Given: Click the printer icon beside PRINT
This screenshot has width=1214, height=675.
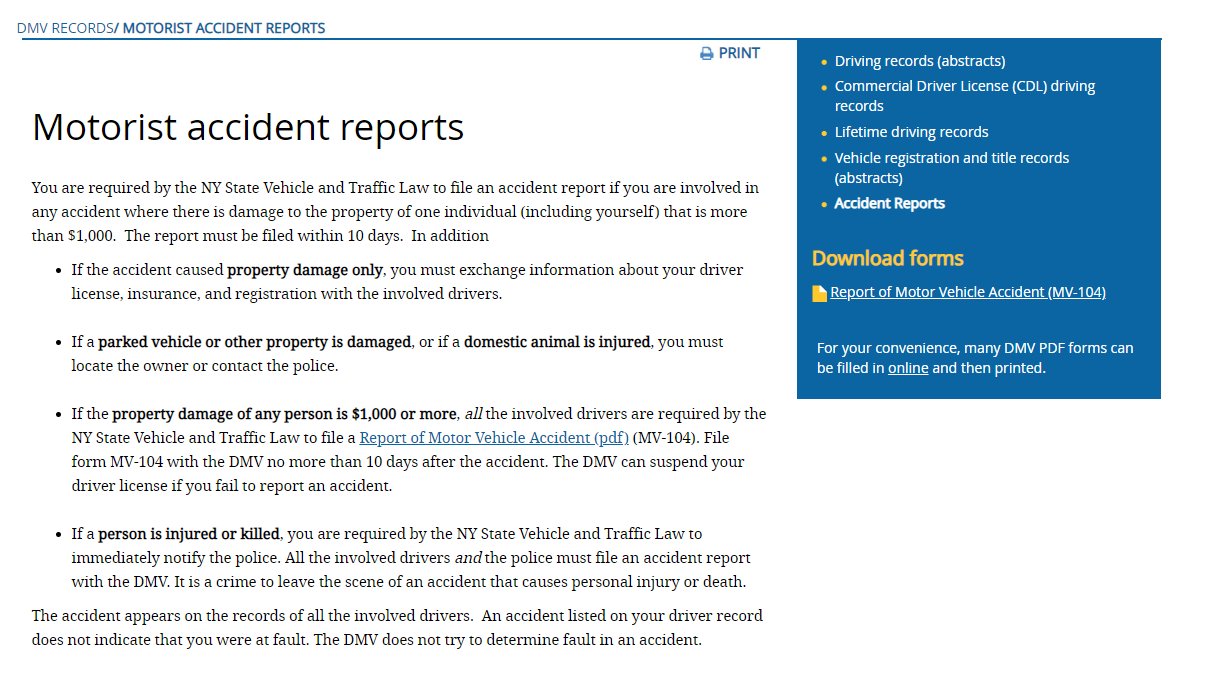Looking at the screenshot, I should click(x=707, y=54).
